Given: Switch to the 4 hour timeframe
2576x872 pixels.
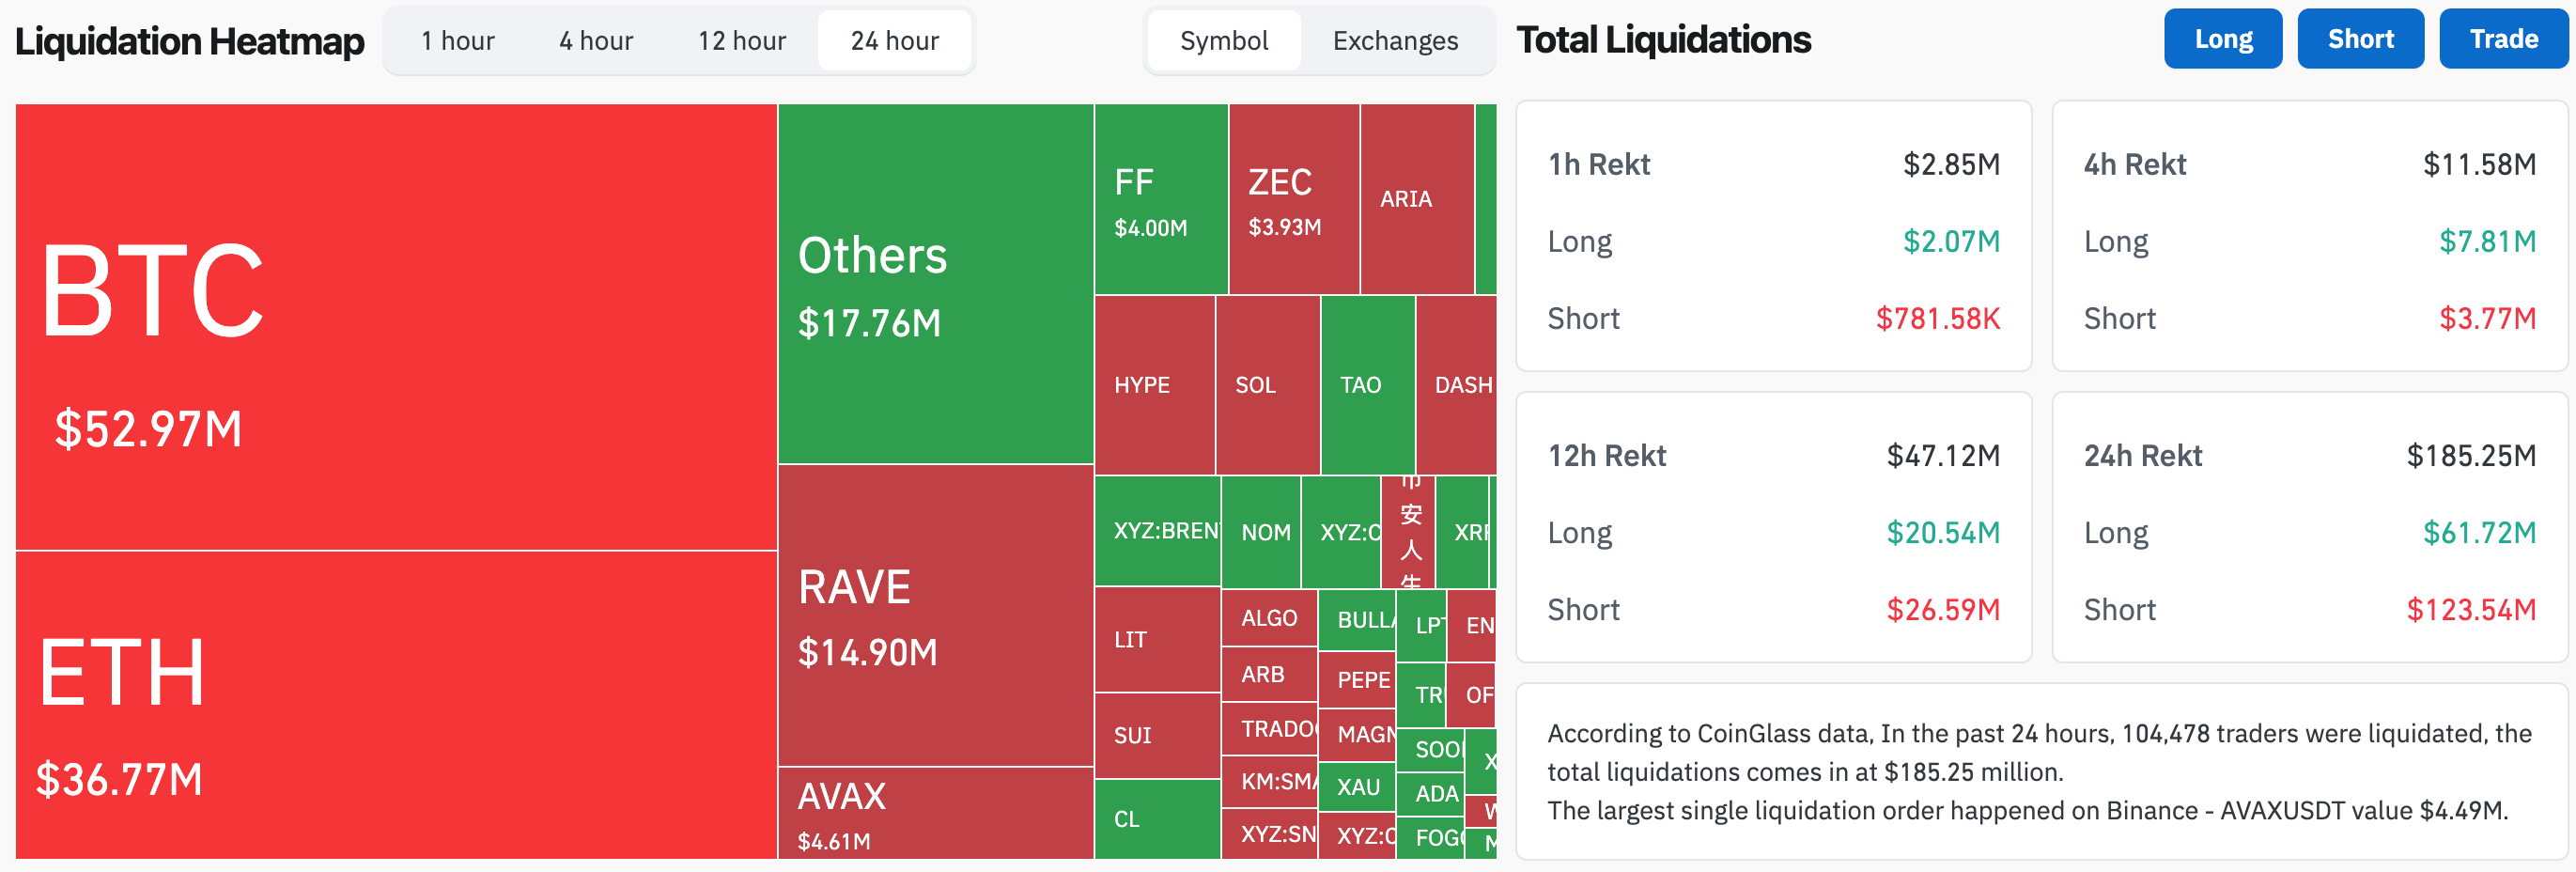Looking at the screenshot, I should pos(594,40).
